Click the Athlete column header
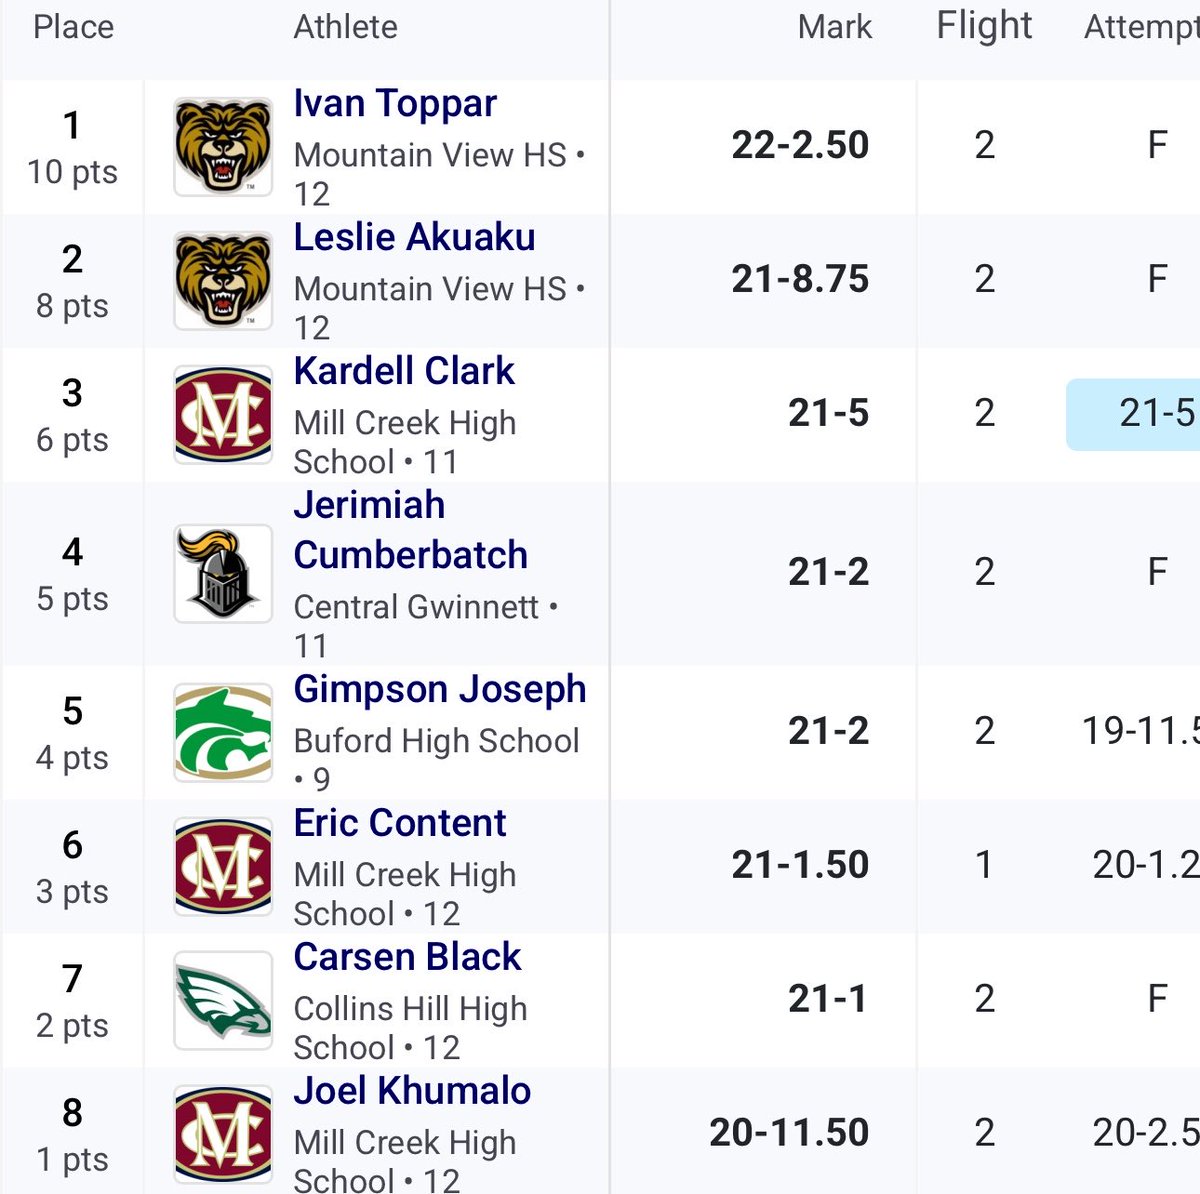This screenshot has width=1200, height=1194. pyautogui.click(x=345, y=27)
